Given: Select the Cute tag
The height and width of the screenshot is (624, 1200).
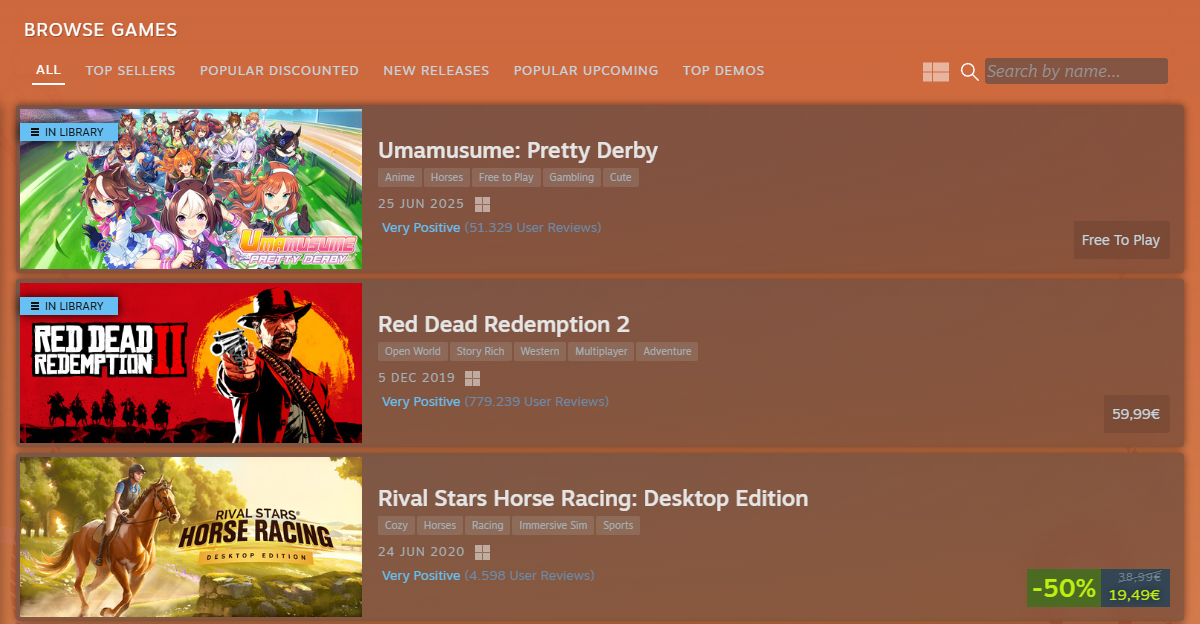Looking at the screenshot, I should pos(621,177).
